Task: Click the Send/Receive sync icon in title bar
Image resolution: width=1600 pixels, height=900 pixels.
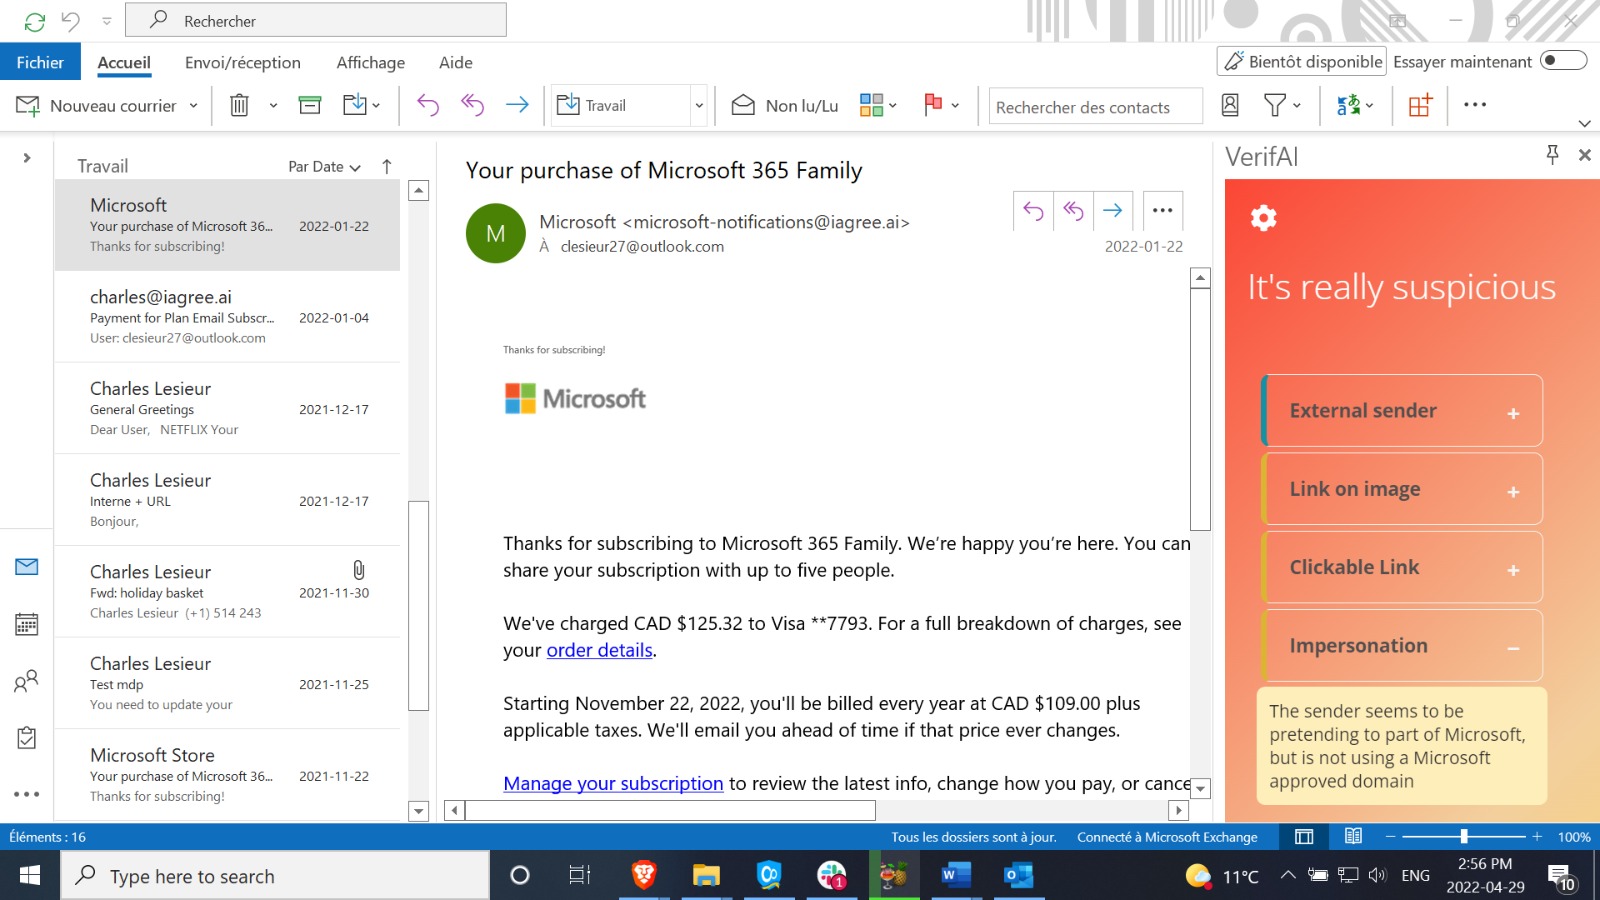Action: pyautogui.click(x=35, y=21)
